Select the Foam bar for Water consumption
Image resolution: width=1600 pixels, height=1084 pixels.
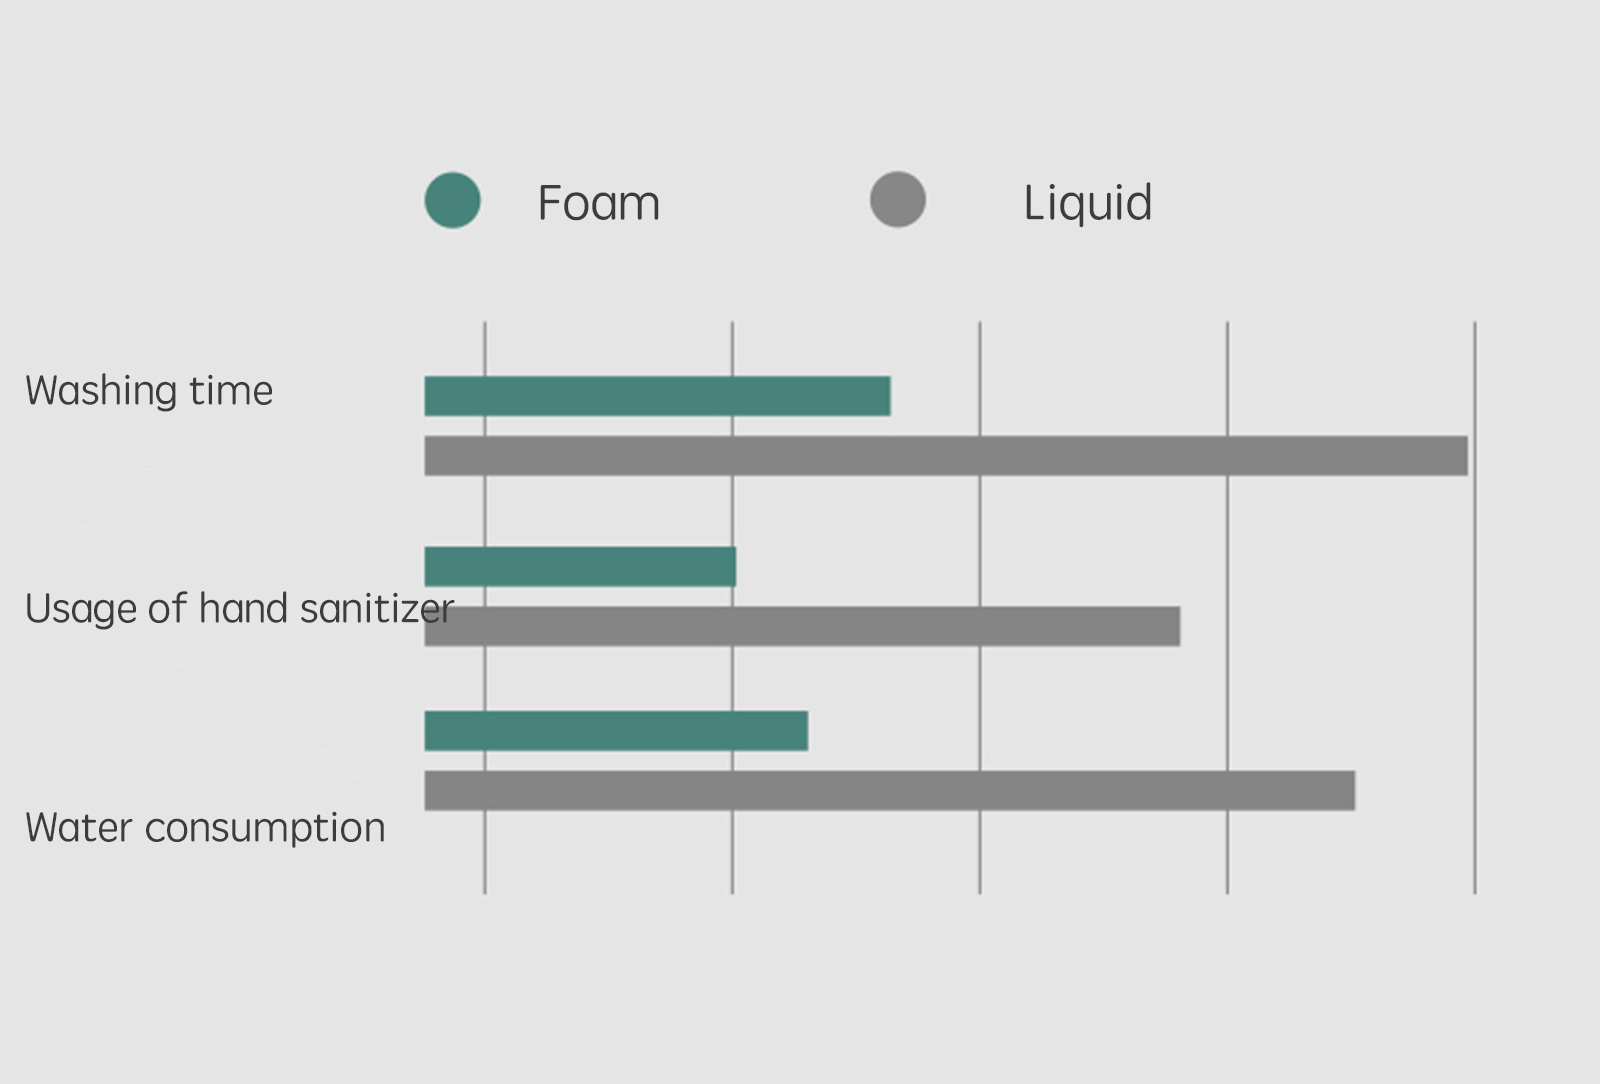coord(616,731)
